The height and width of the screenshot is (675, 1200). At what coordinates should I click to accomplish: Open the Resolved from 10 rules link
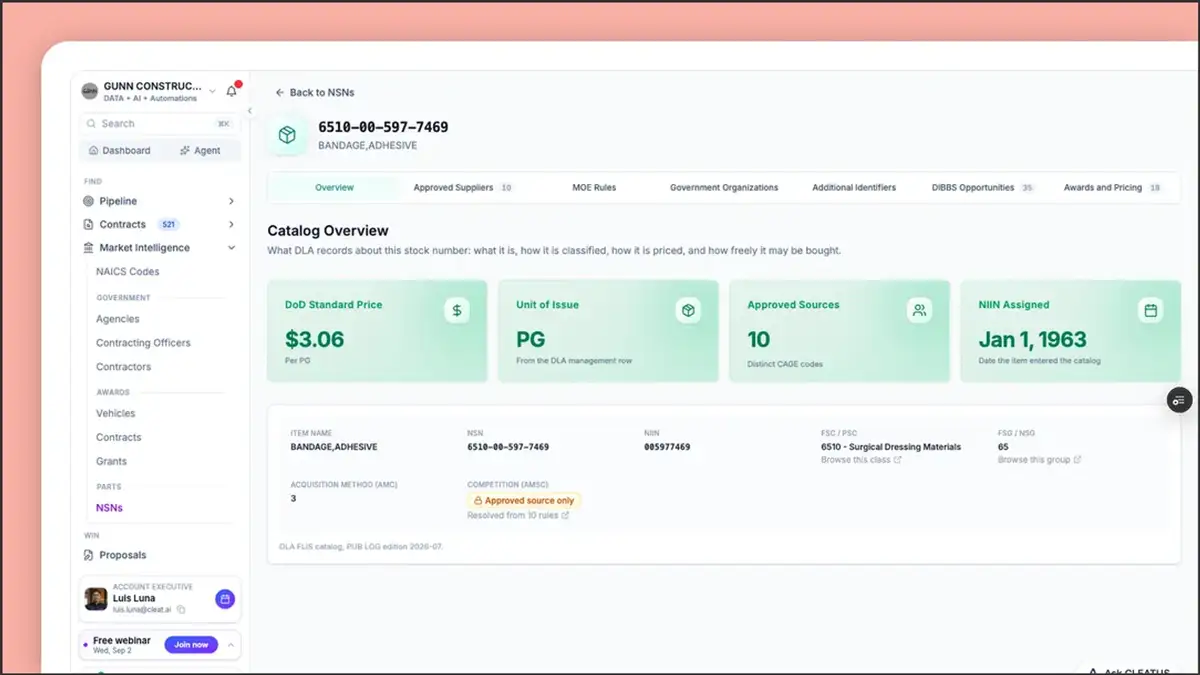point(518,516)
